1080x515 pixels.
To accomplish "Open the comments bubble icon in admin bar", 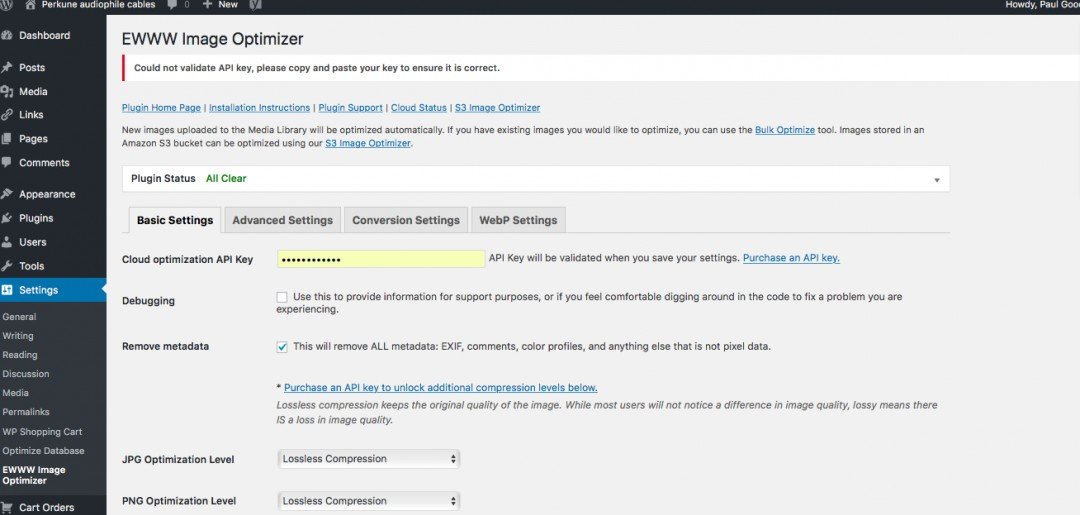I will tap(172, 5).
